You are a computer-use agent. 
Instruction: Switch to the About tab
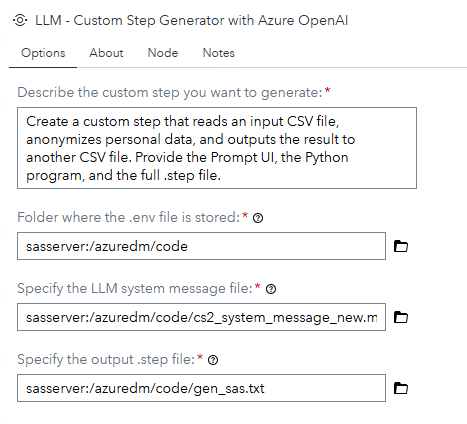point(106,53)
